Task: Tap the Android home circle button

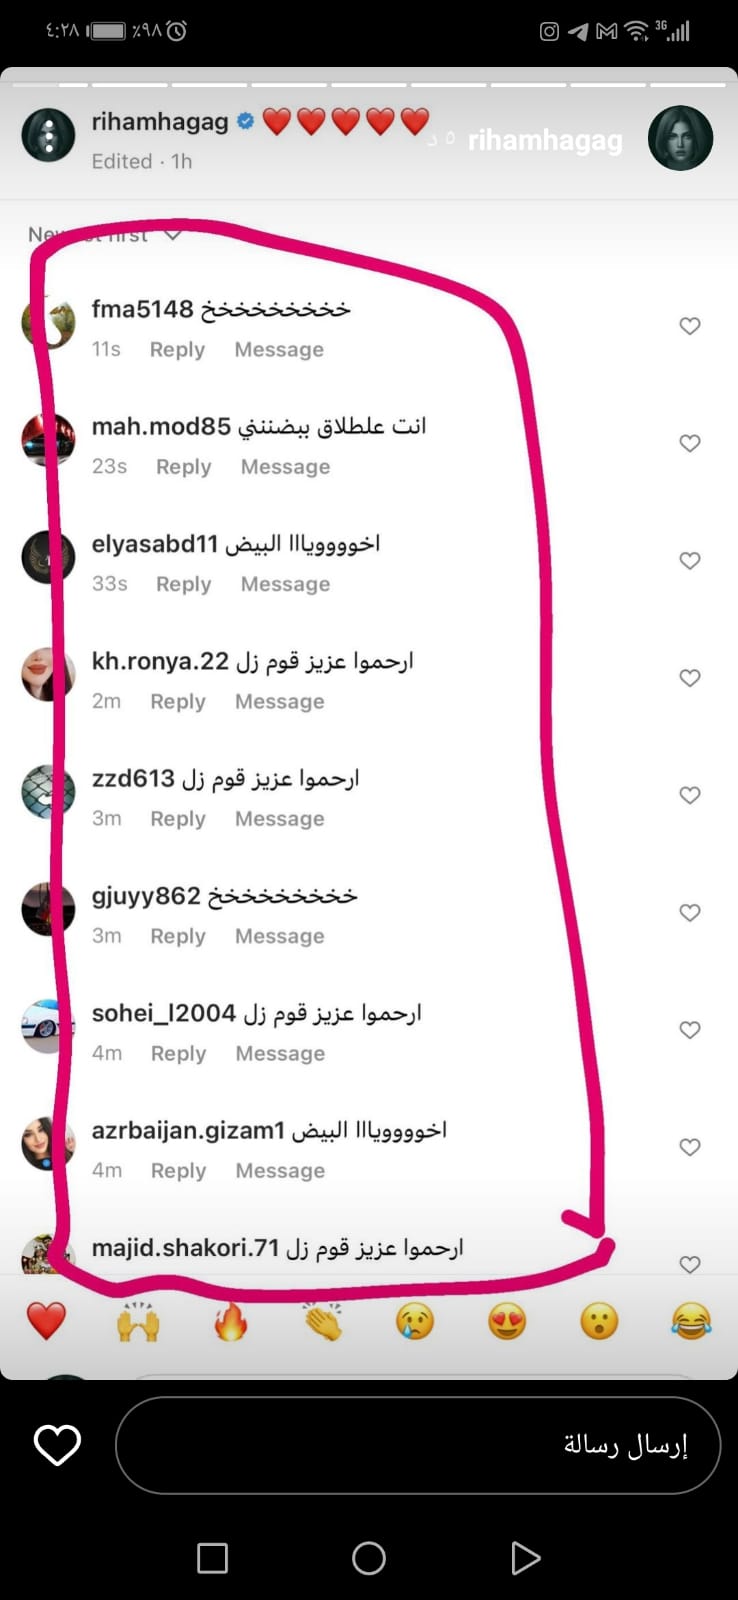Action: (369, 1558)
